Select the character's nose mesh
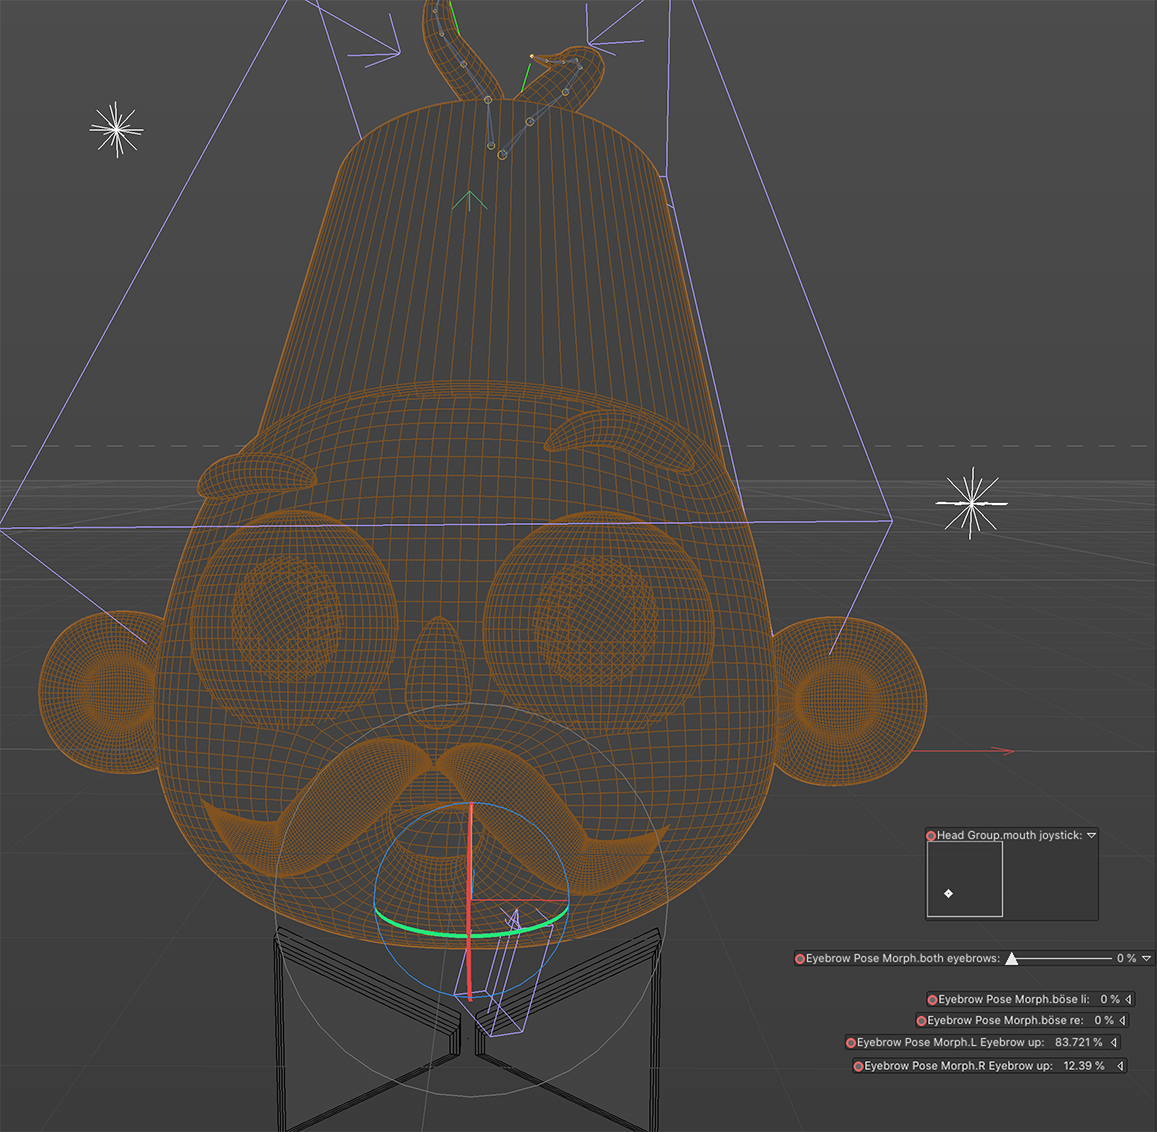The image size is (1157, 1132). point(438,672)
